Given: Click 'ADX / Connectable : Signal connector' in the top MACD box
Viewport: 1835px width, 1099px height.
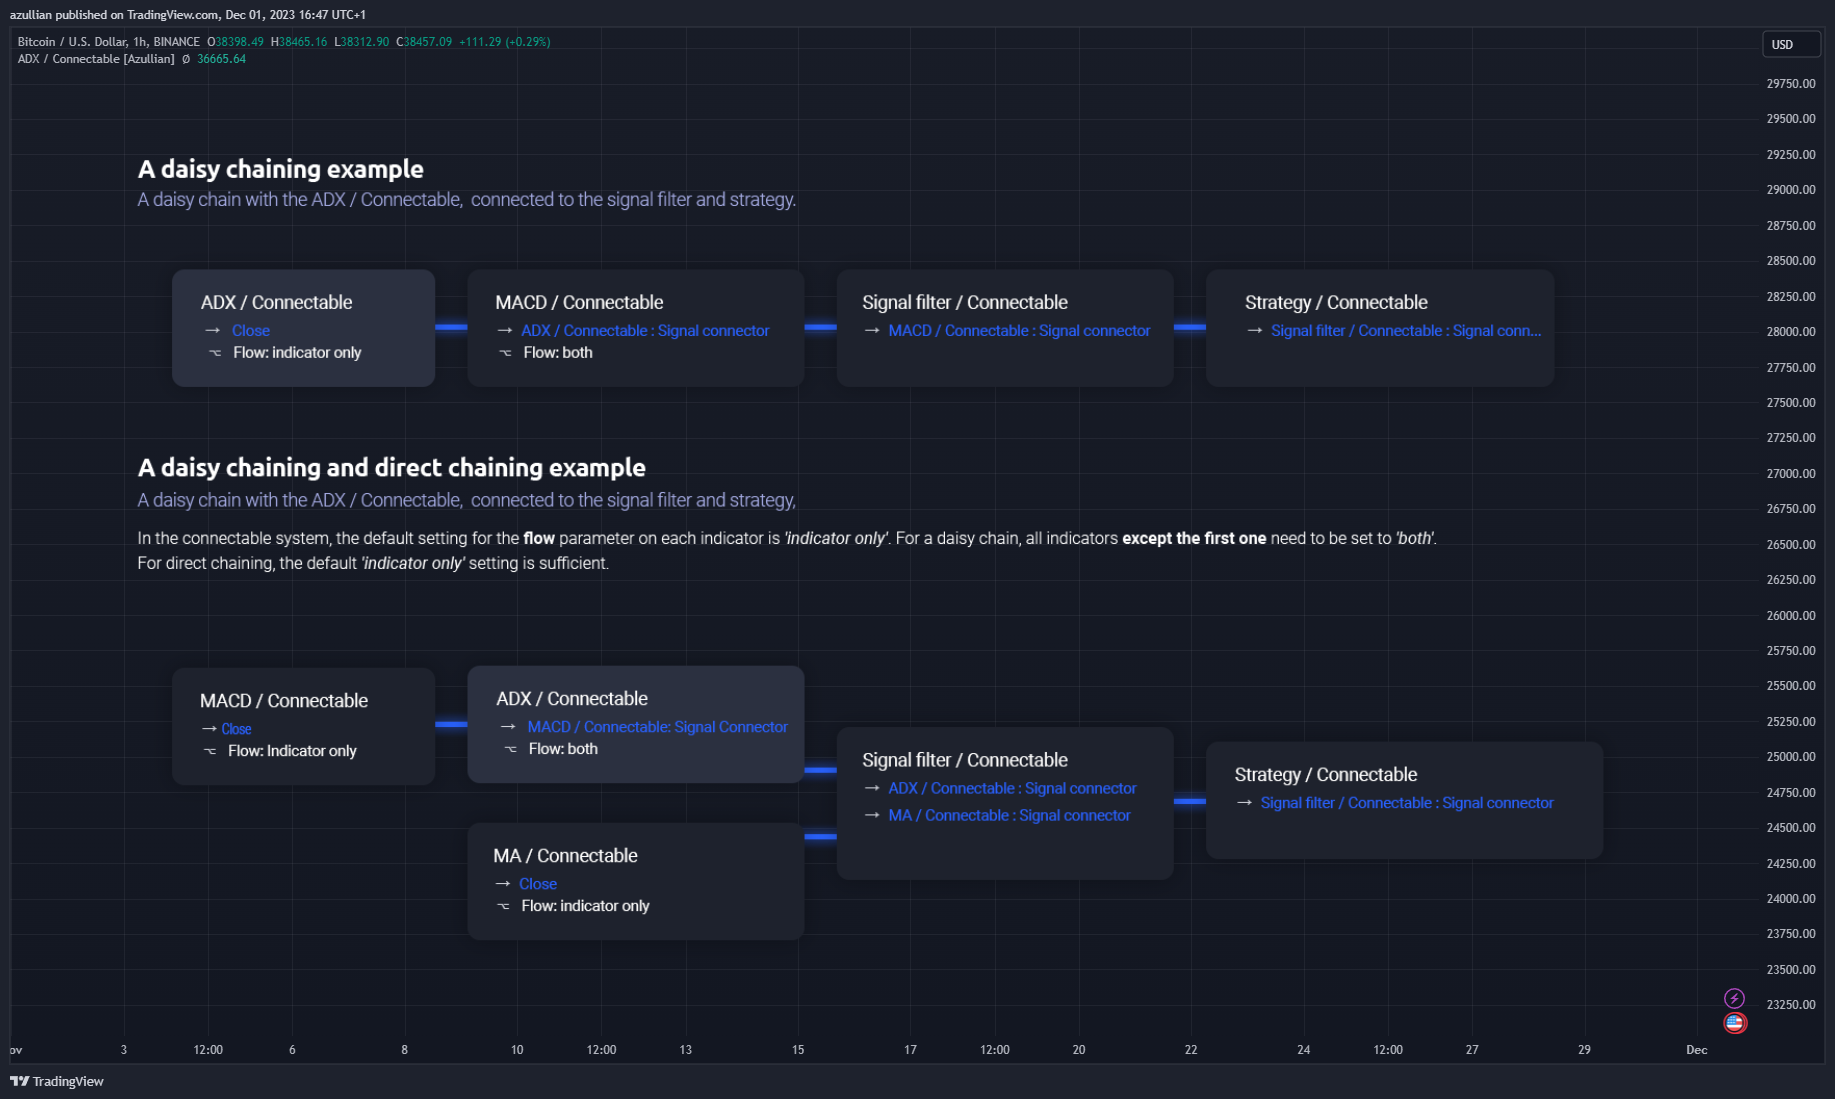Looking at the screenshot, I should pyautogui.click(x=645, y=330).
